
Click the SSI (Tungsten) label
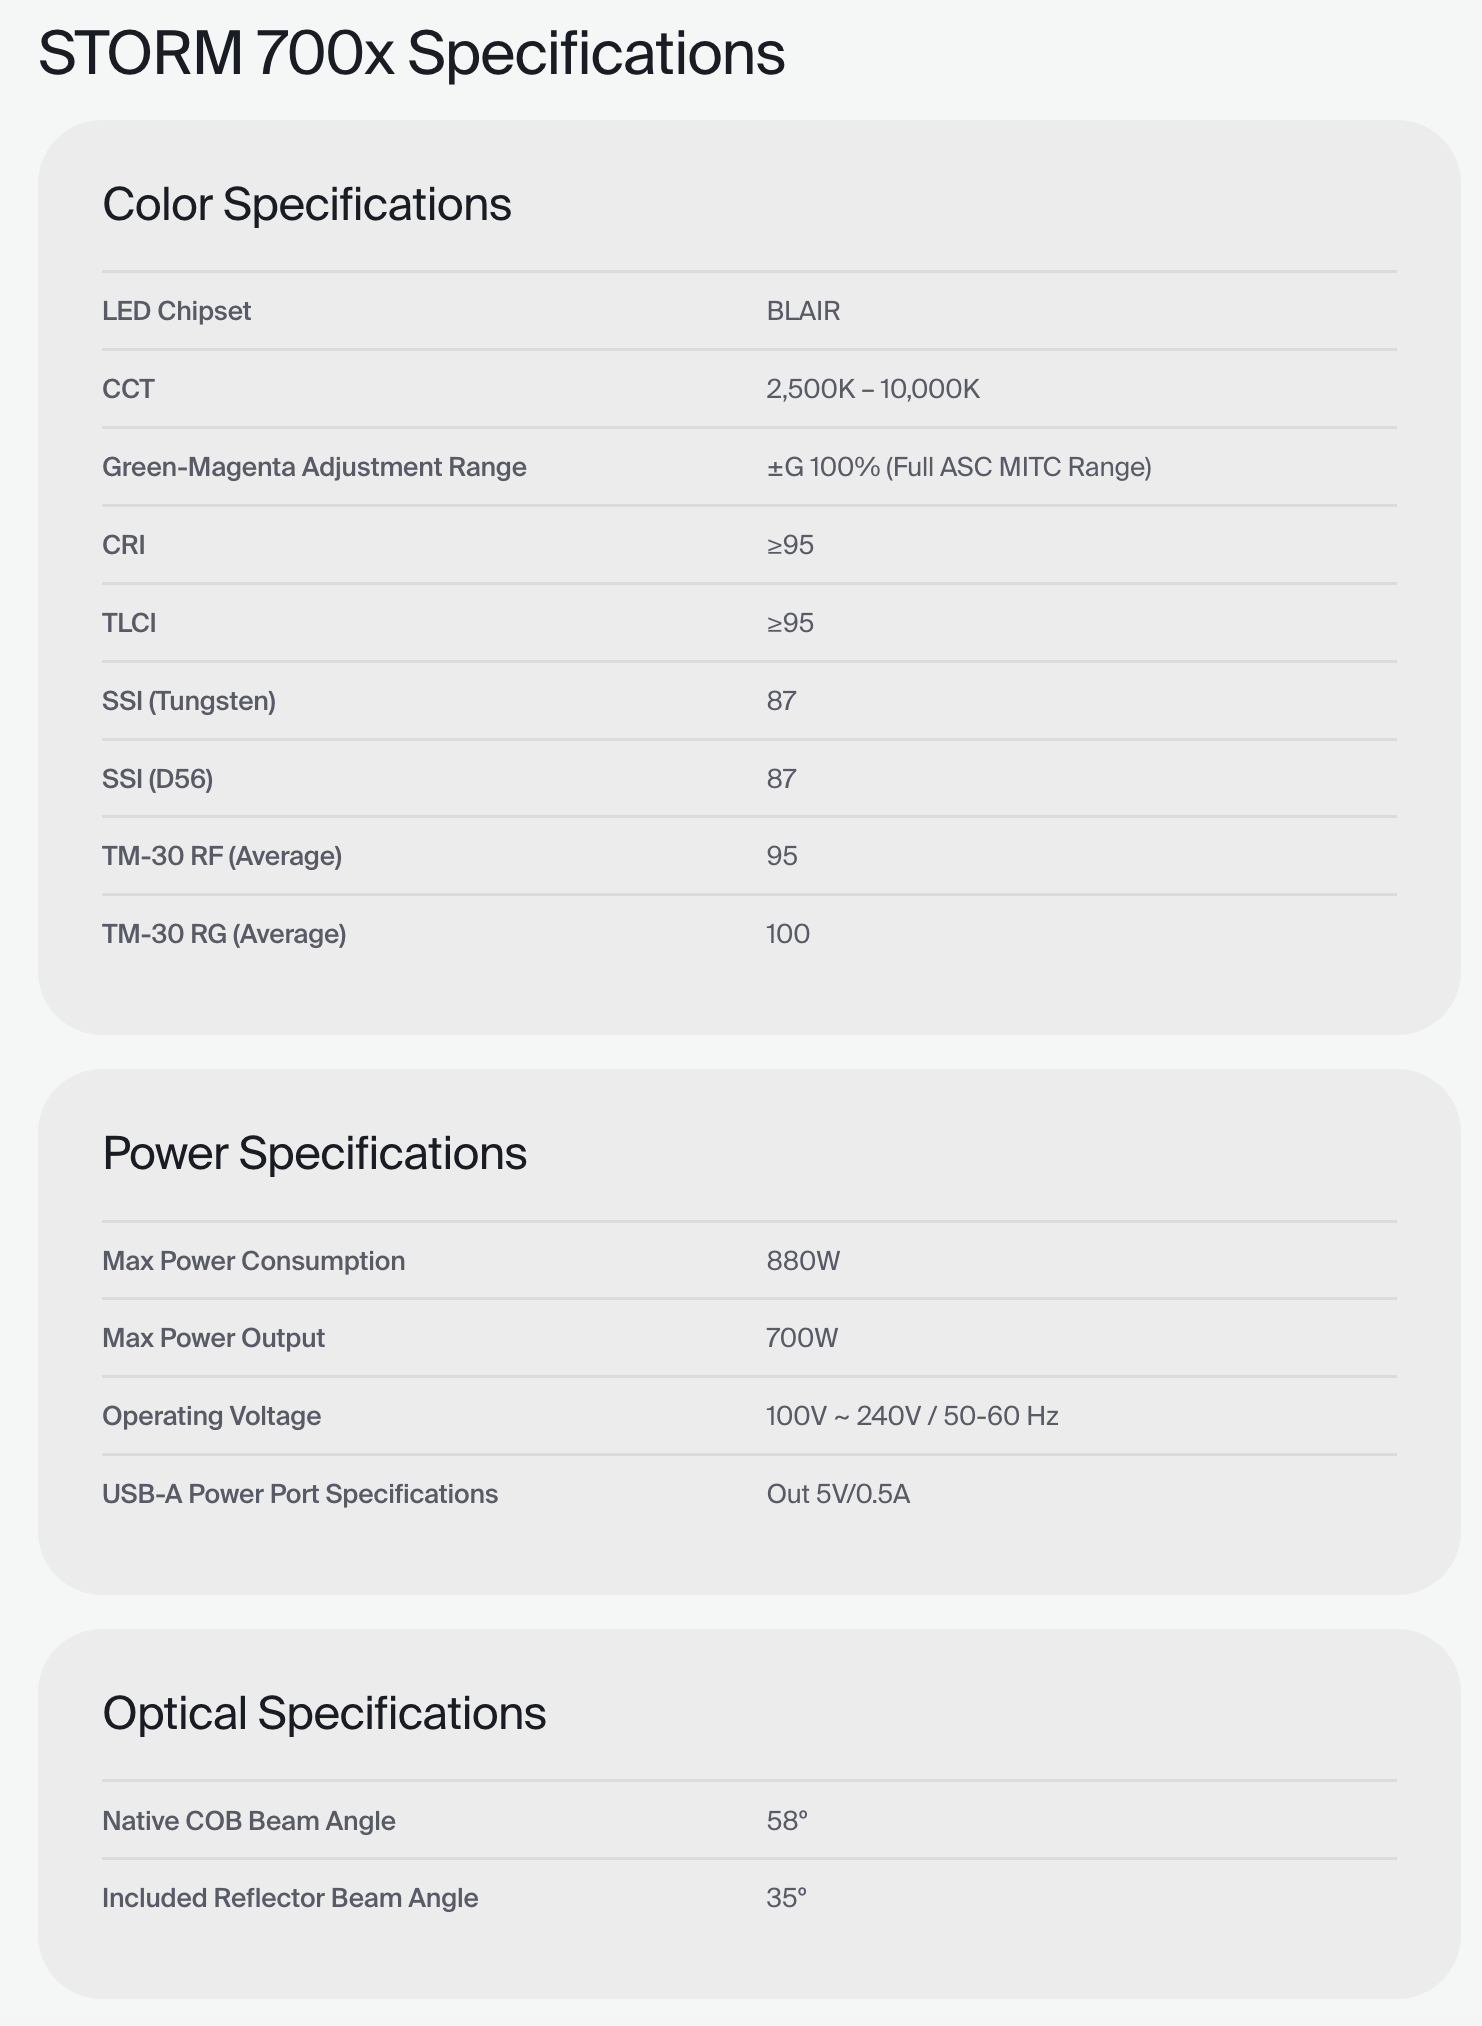(x=188, y=701)
